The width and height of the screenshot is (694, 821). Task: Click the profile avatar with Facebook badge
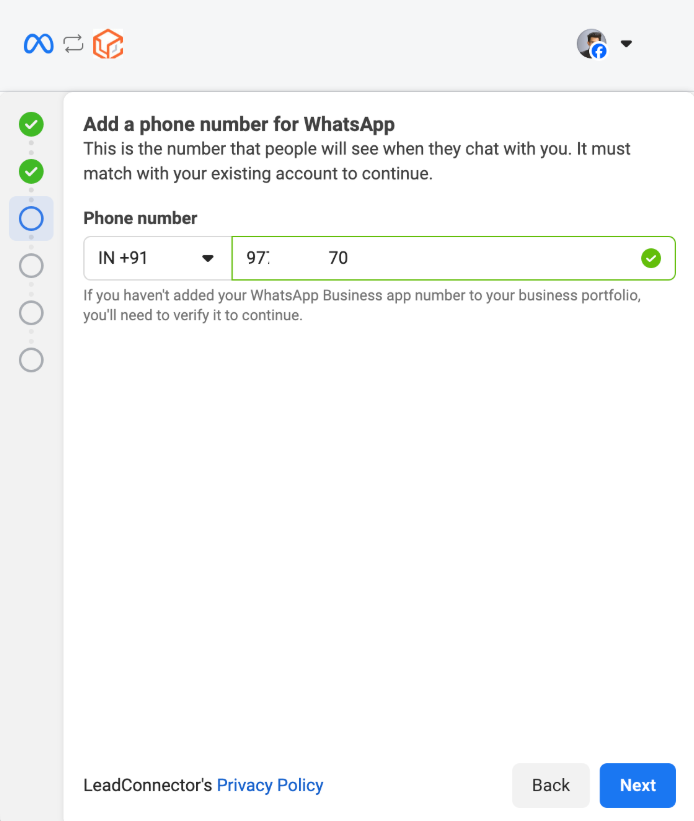tap(592, 44)
